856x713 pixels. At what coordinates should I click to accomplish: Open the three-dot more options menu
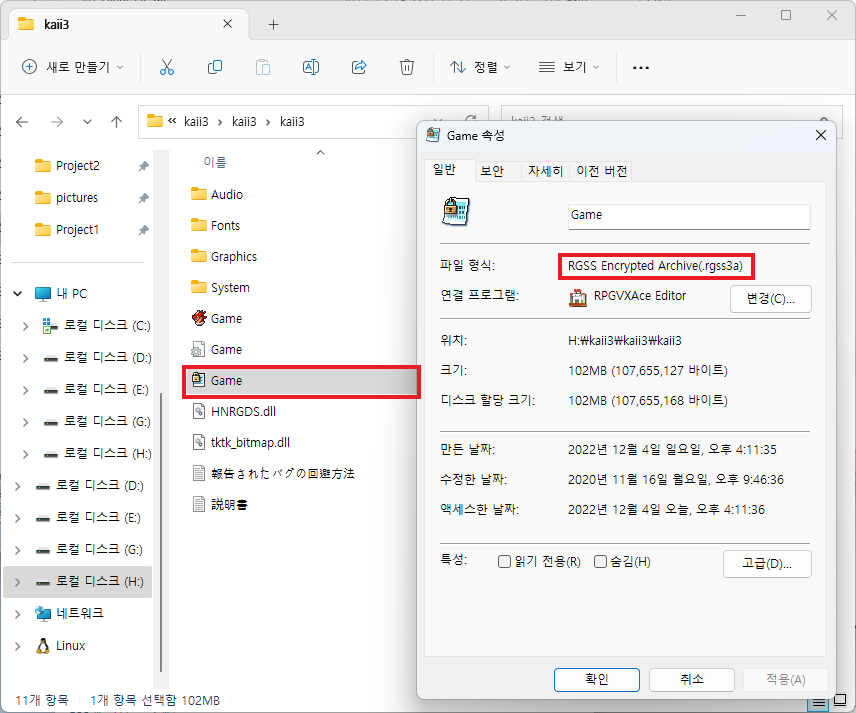pyautogui.click(x=640, y=68)
